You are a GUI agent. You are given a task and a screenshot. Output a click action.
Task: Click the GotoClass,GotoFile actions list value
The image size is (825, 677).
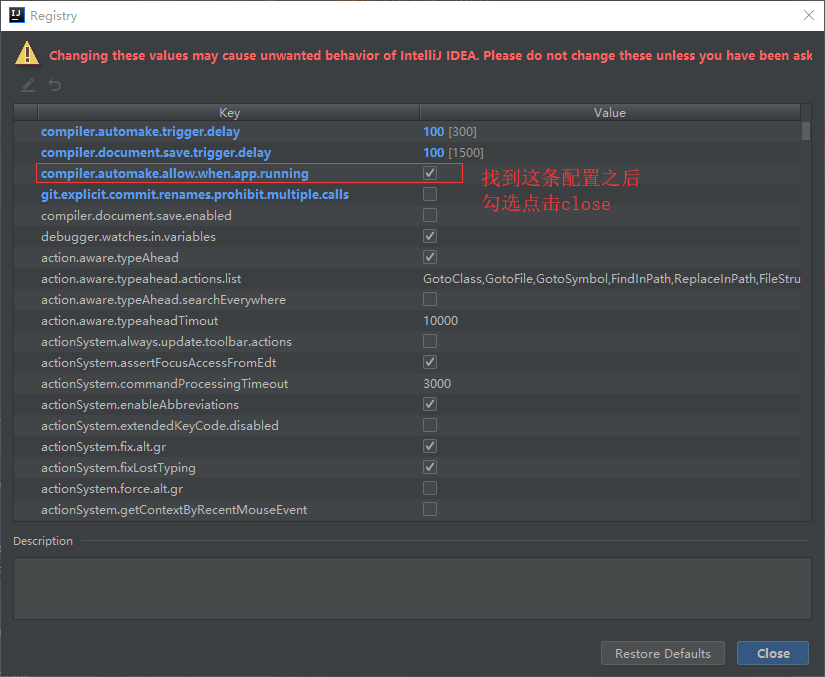click(612, 279)
